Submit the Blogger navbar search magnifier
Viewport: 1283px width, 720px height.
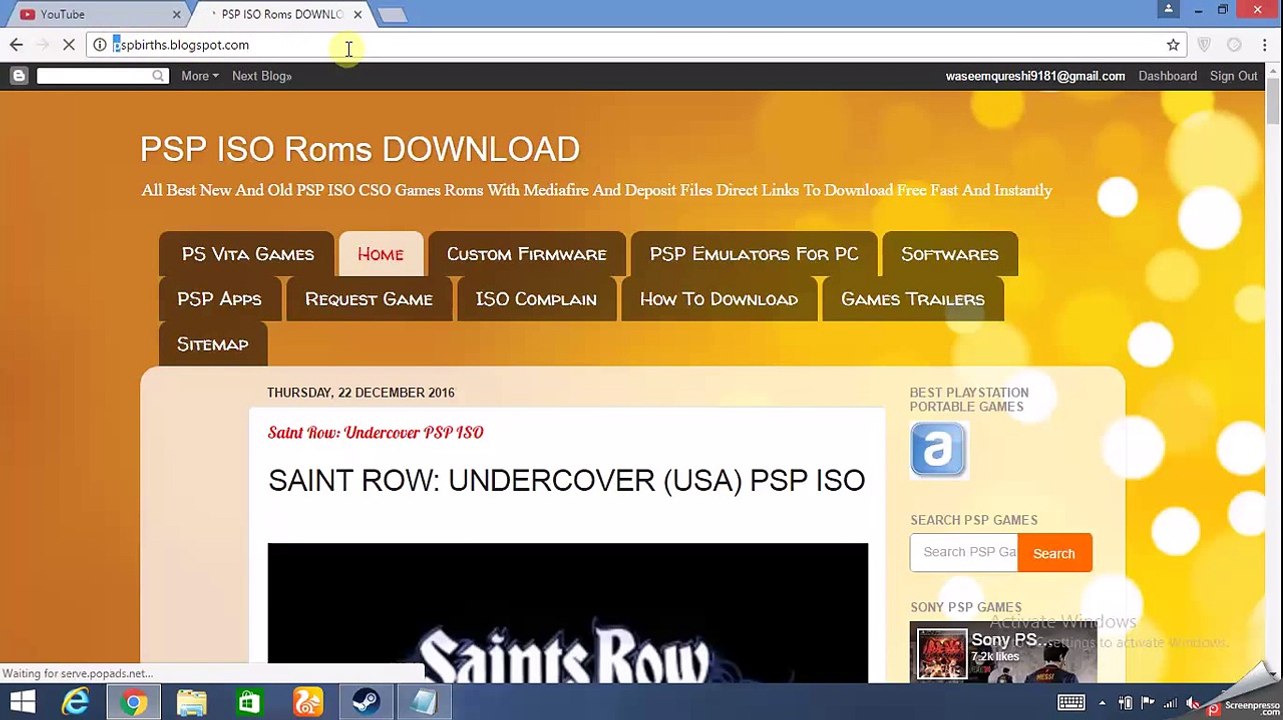click(x=158, y=76)
